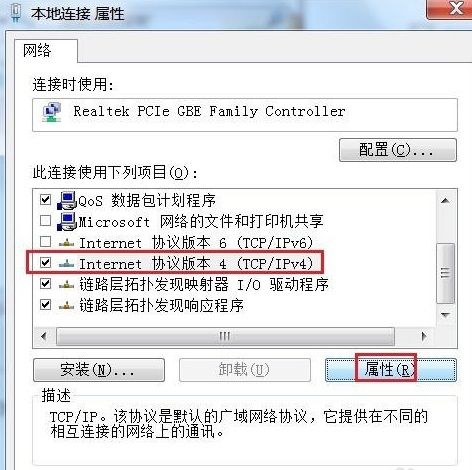Screen dimensions: 472x470
Task: Click the list's scroll up arrow
Action: [x=445, y=200]
